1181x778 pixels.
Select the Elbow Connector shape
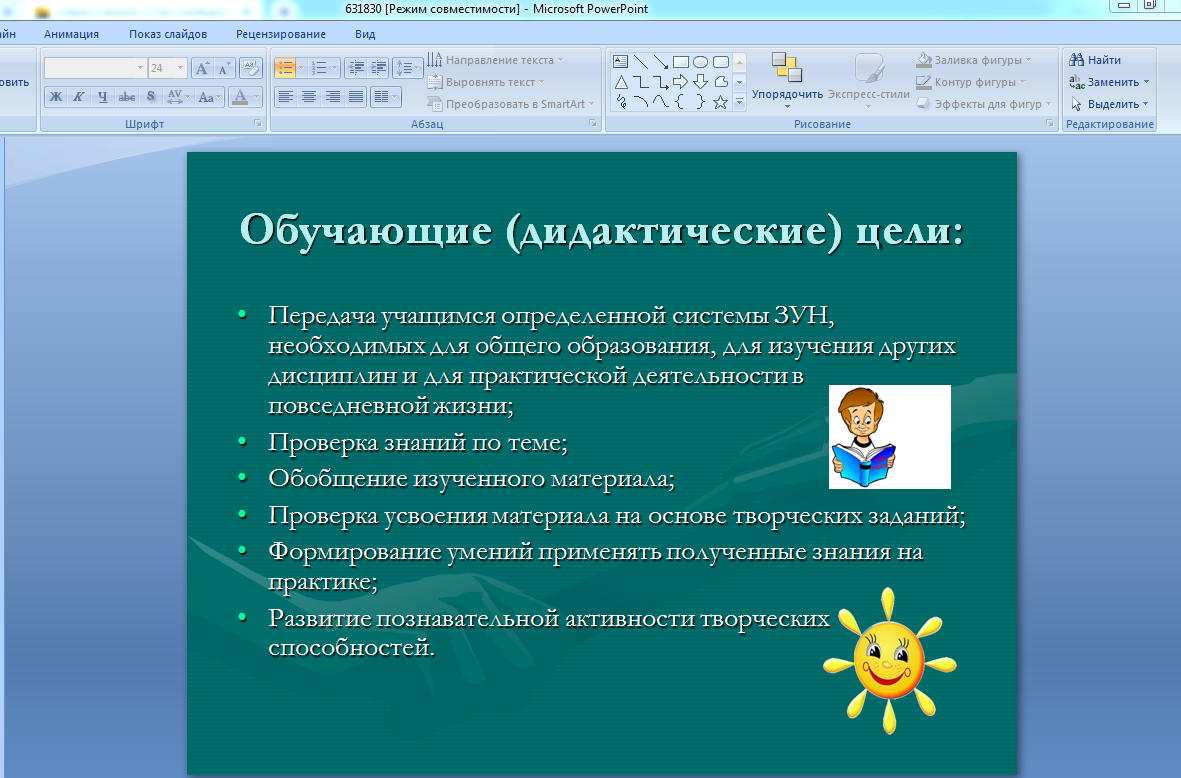click(x=641, y=82)
